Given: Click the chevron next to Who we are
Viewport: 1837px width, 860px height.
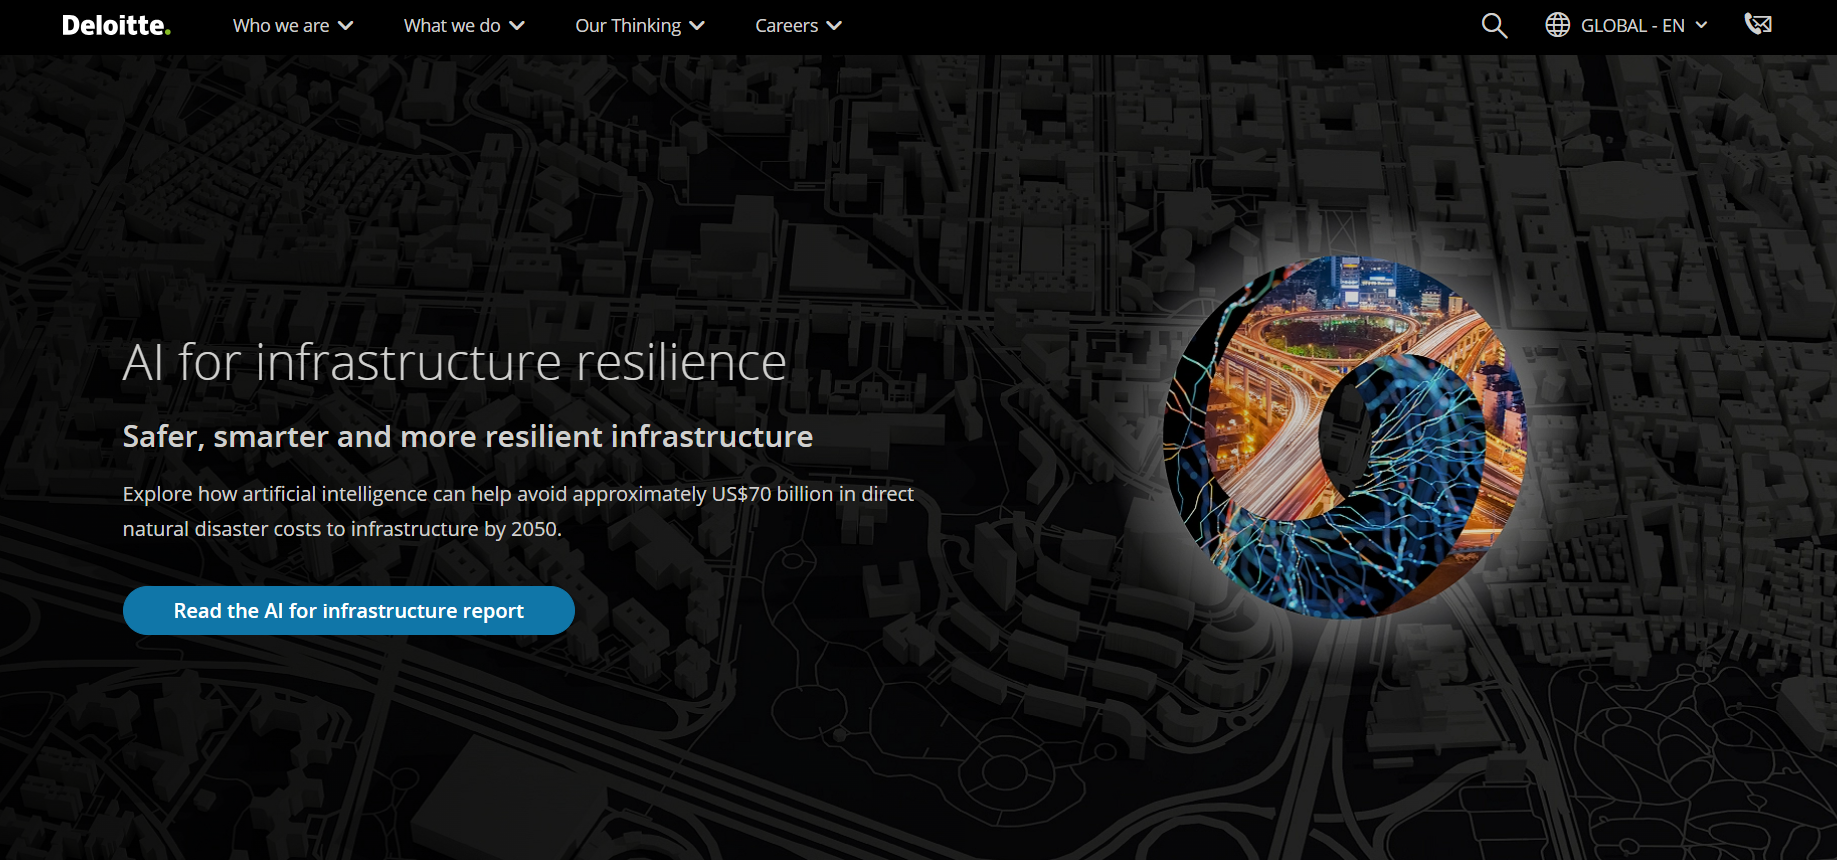Looking at the screenshot, I should tap(346, 26).
